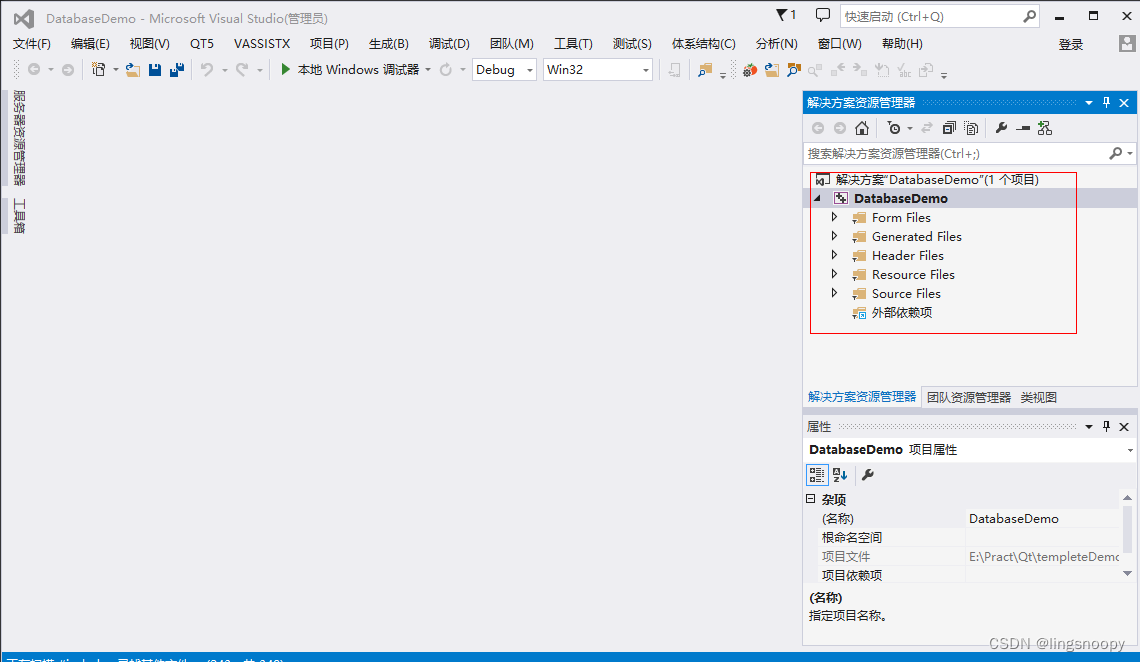Expand the Source Files folder
1140x662 pixels.
pos(834,293)
